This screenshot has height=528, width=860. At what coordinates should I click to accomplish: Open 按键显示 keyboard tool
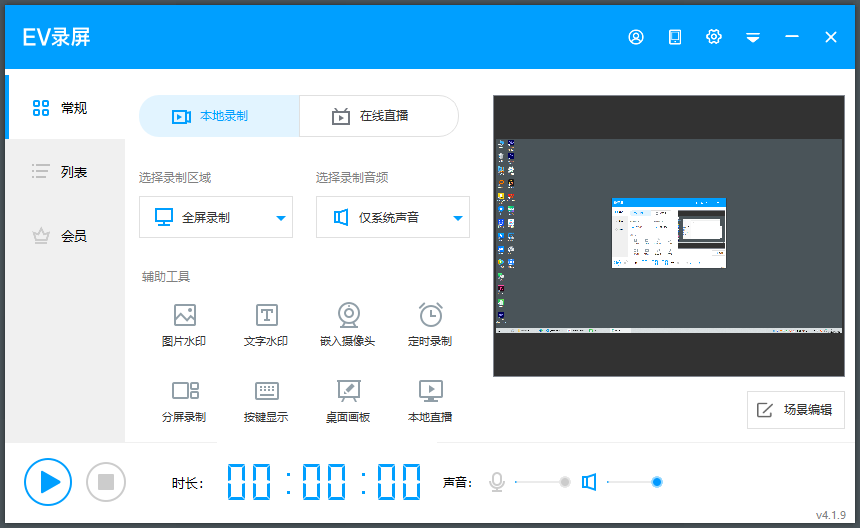point(266,401)
